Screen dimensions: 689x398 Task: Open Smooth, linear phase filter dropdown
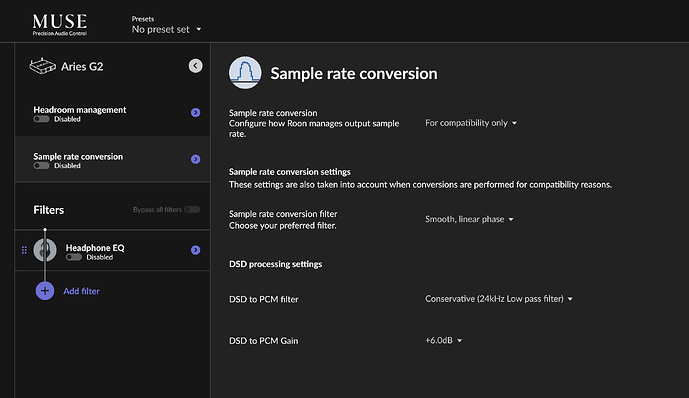pyautogui.click(x=469, y=219)
